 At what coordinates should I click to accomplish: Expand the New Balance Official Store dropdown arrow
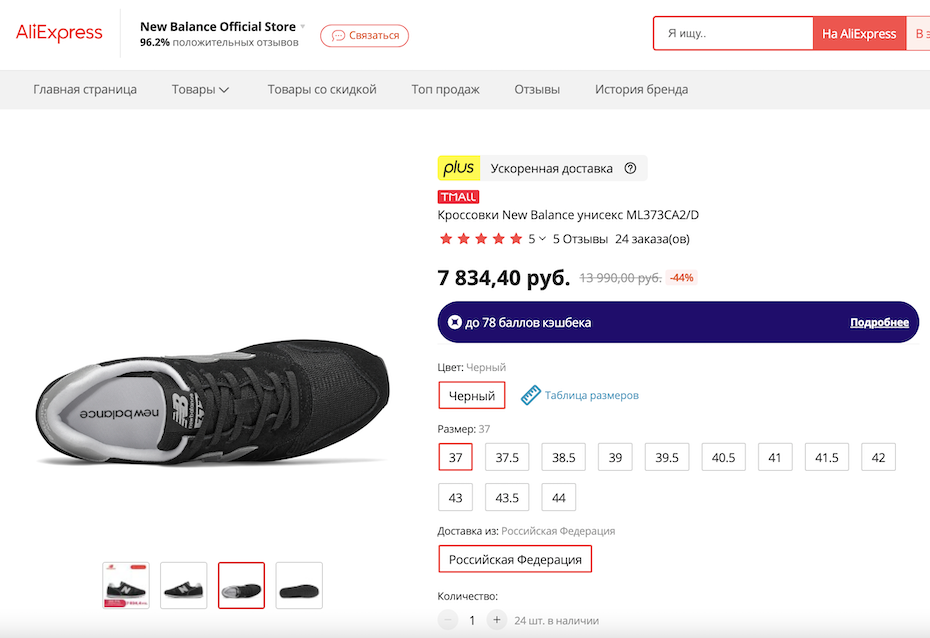tap(303, 27)
